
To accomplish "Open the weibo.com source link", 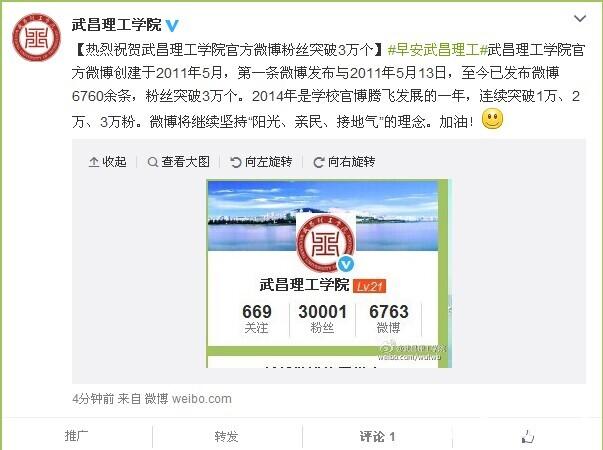I will coord(202,399).
